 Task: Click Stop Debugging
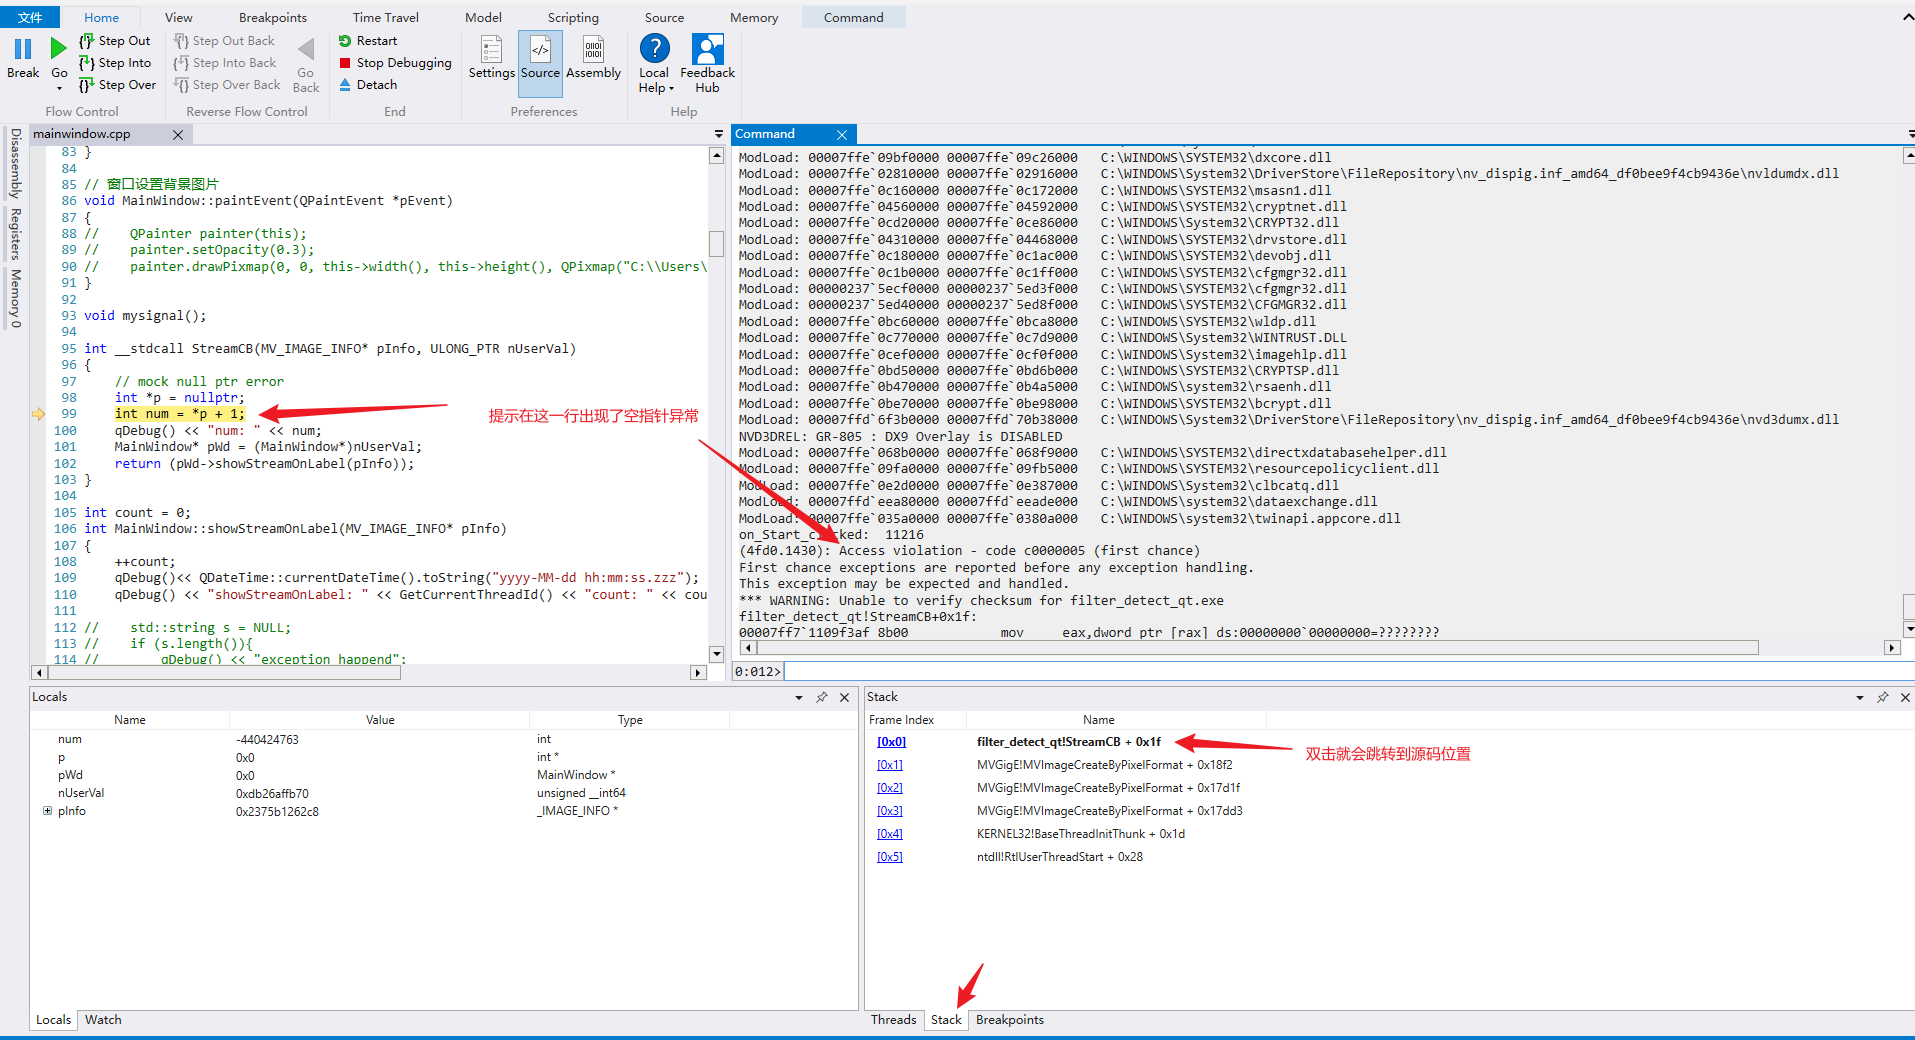(395, 63)
